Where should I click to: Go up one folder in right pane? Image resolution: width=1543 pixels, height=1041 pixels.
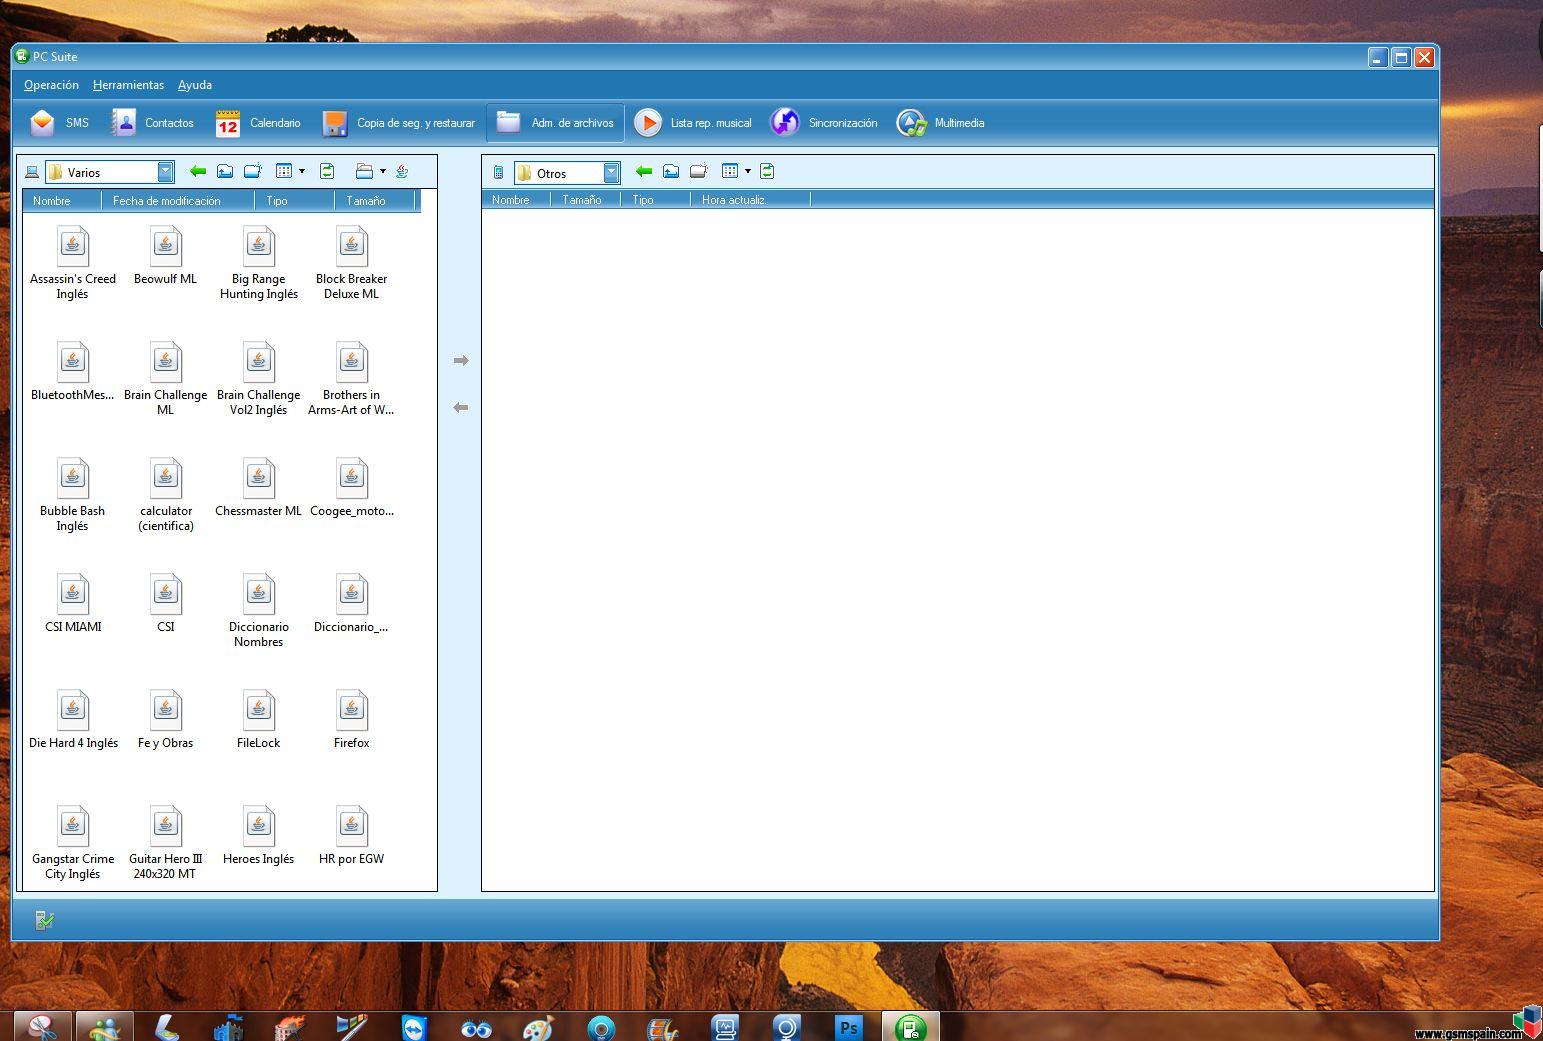(671, 171)
